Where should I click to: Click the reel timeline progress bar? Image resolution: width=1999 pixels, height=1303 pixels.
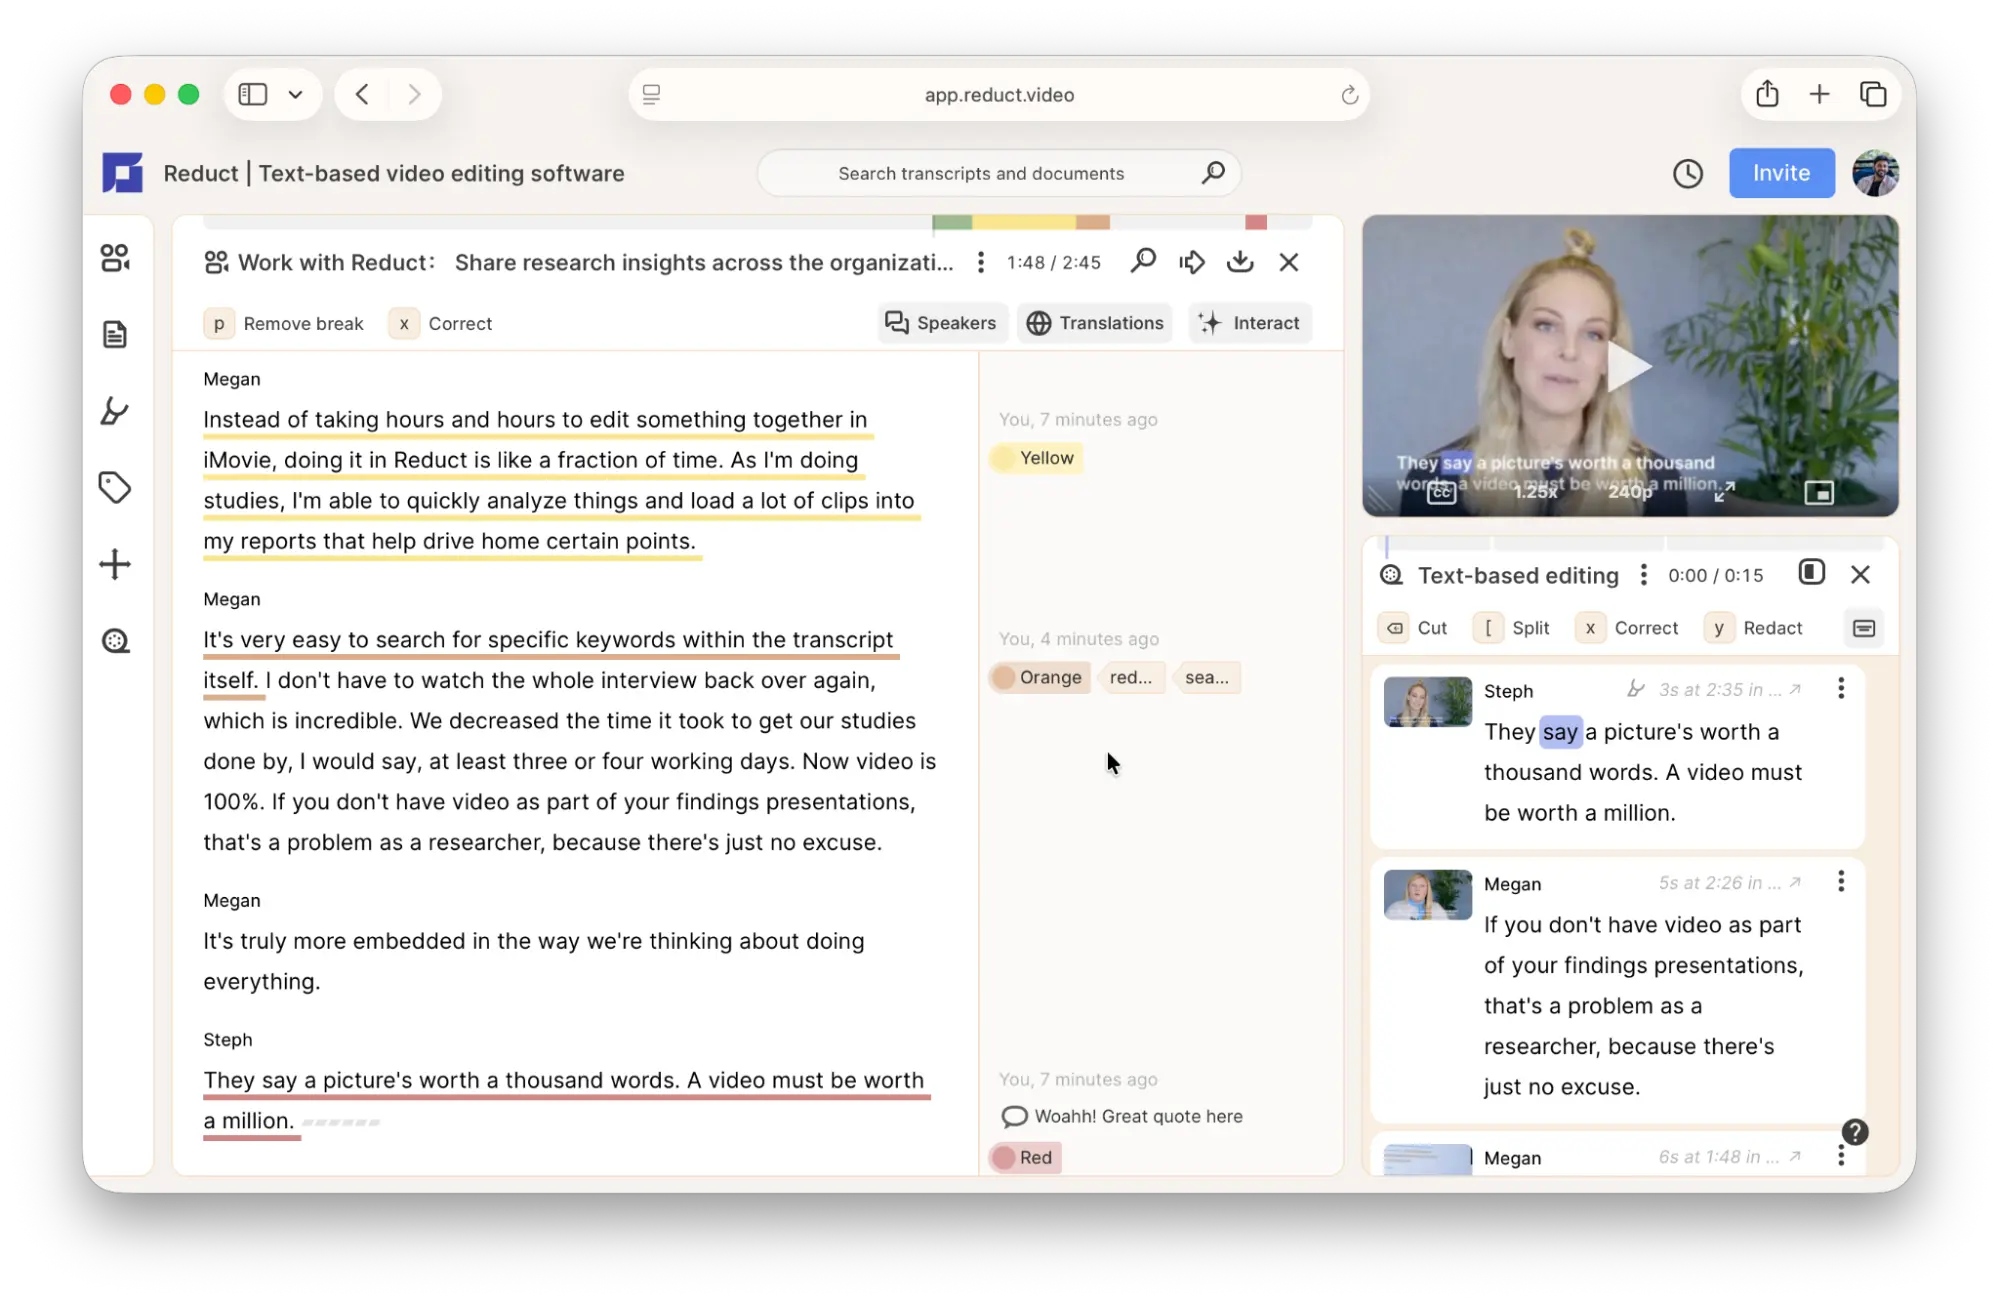pyautogui.click(x=1630, y=544)
